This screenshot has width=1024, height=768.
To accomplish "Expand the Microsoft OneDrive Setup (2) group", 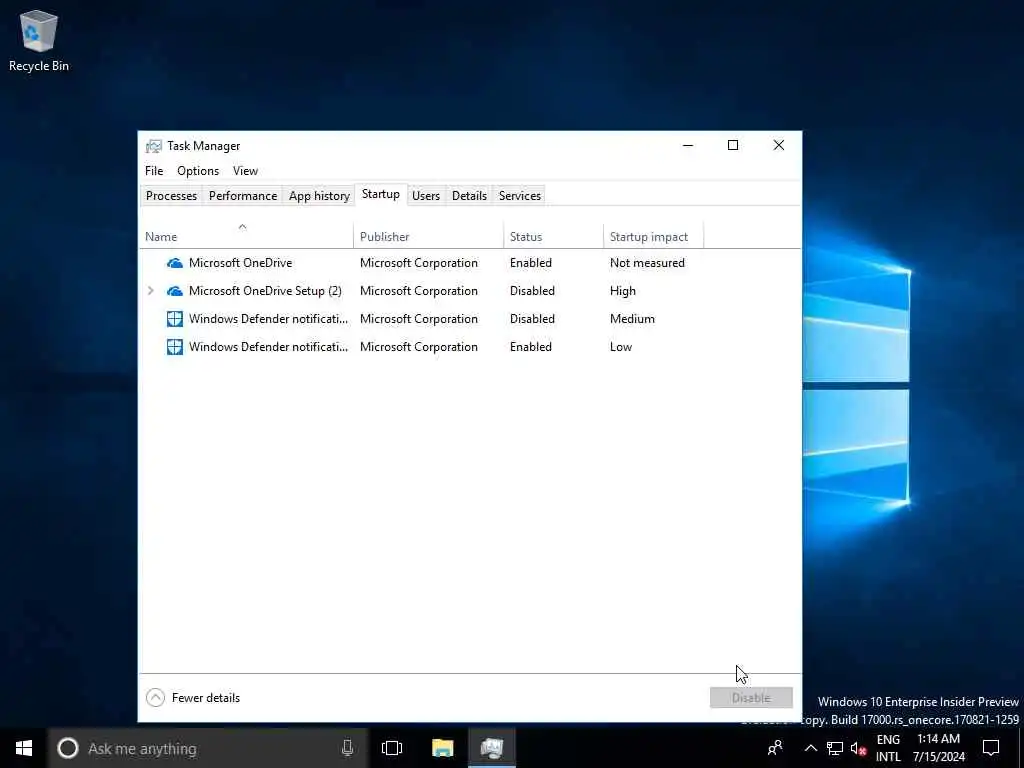I will tap(151, 291).
